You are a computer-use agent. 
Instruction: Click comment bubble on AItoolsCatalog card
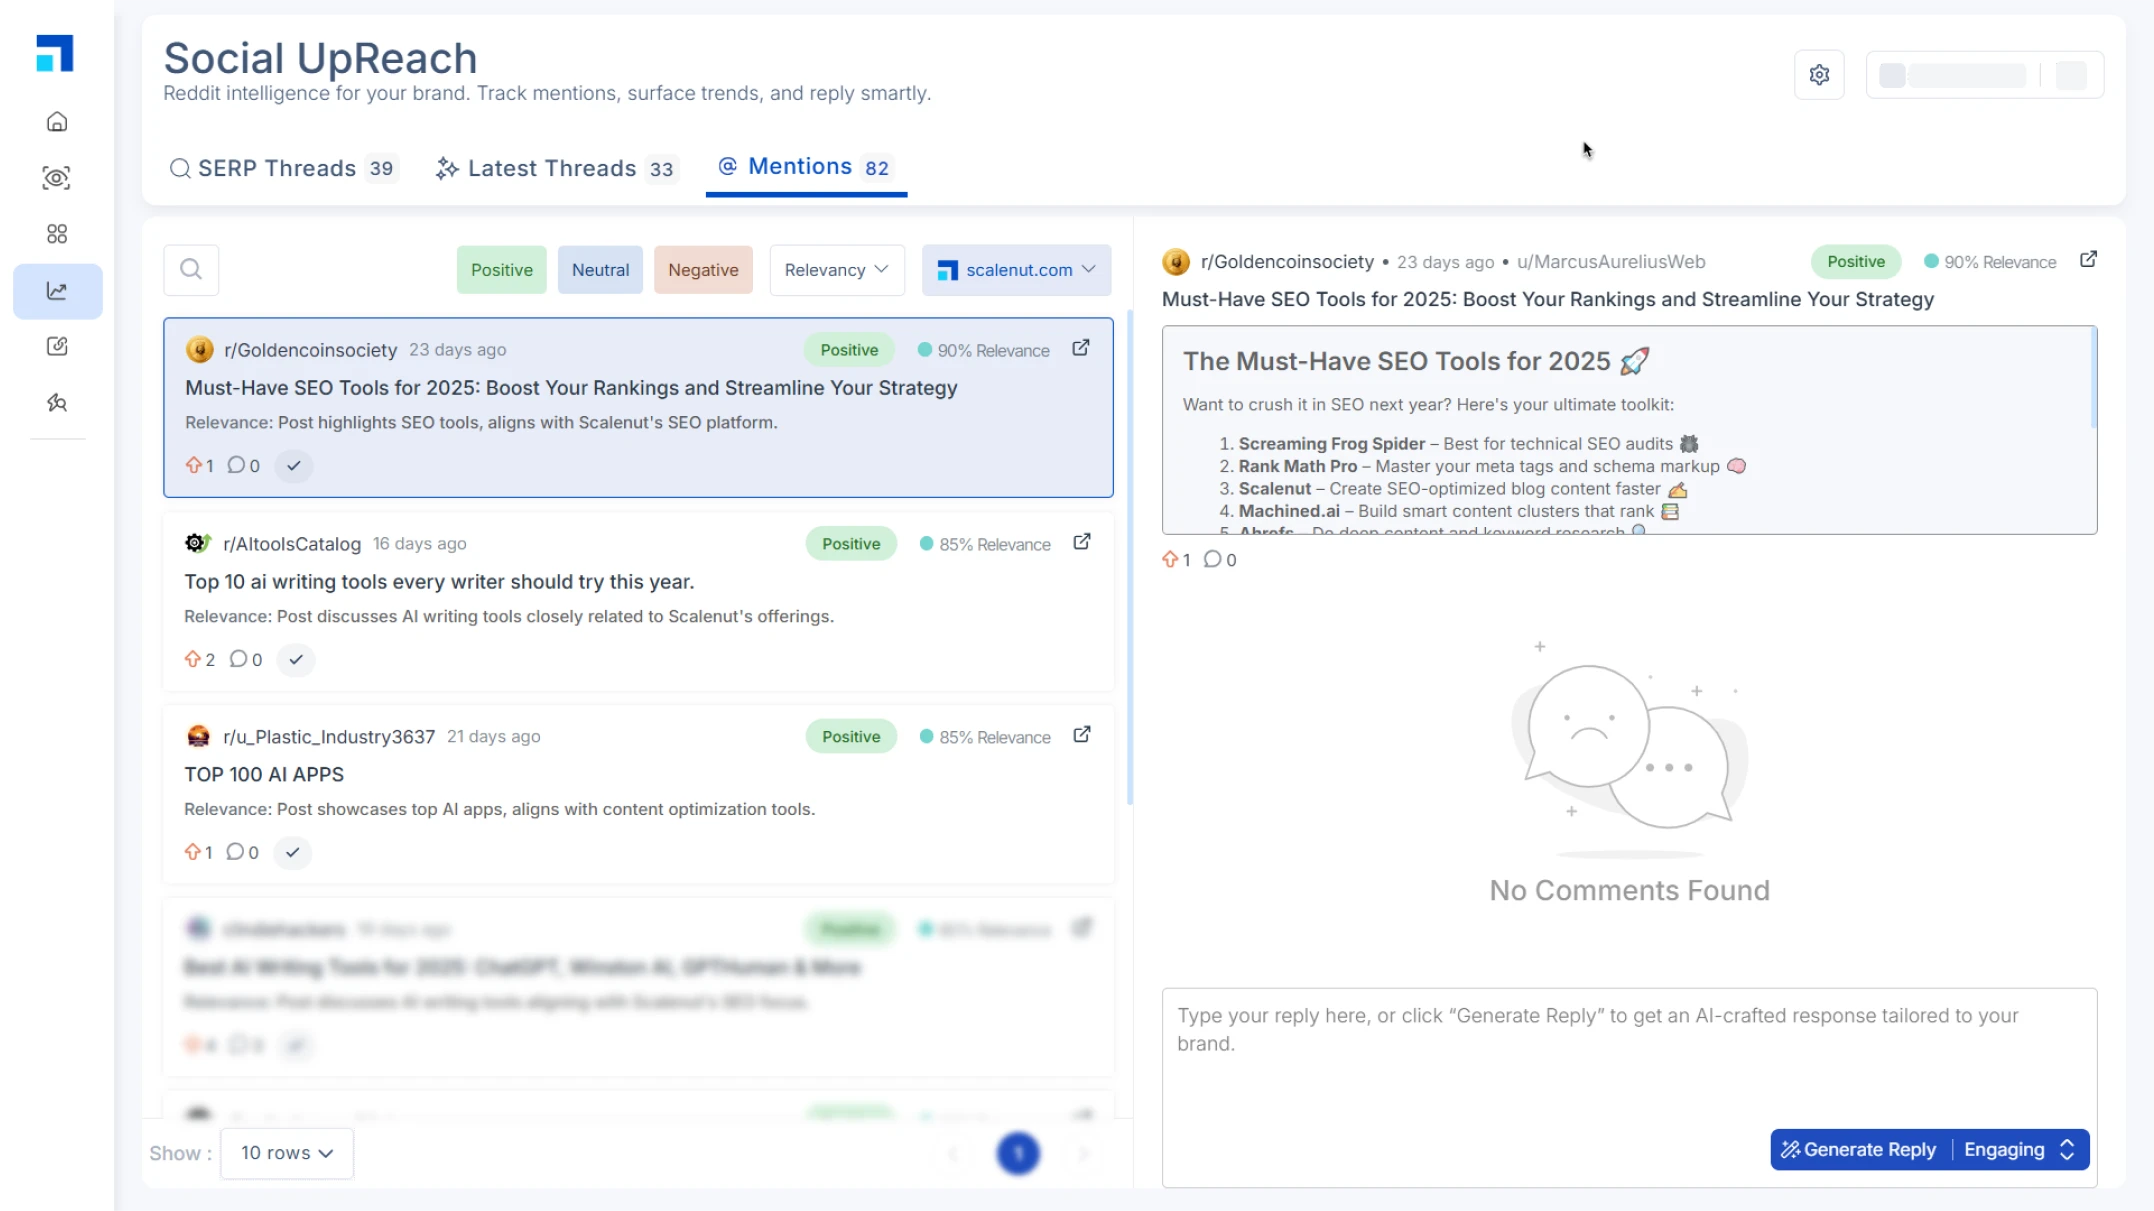click(x=238, y=659)
